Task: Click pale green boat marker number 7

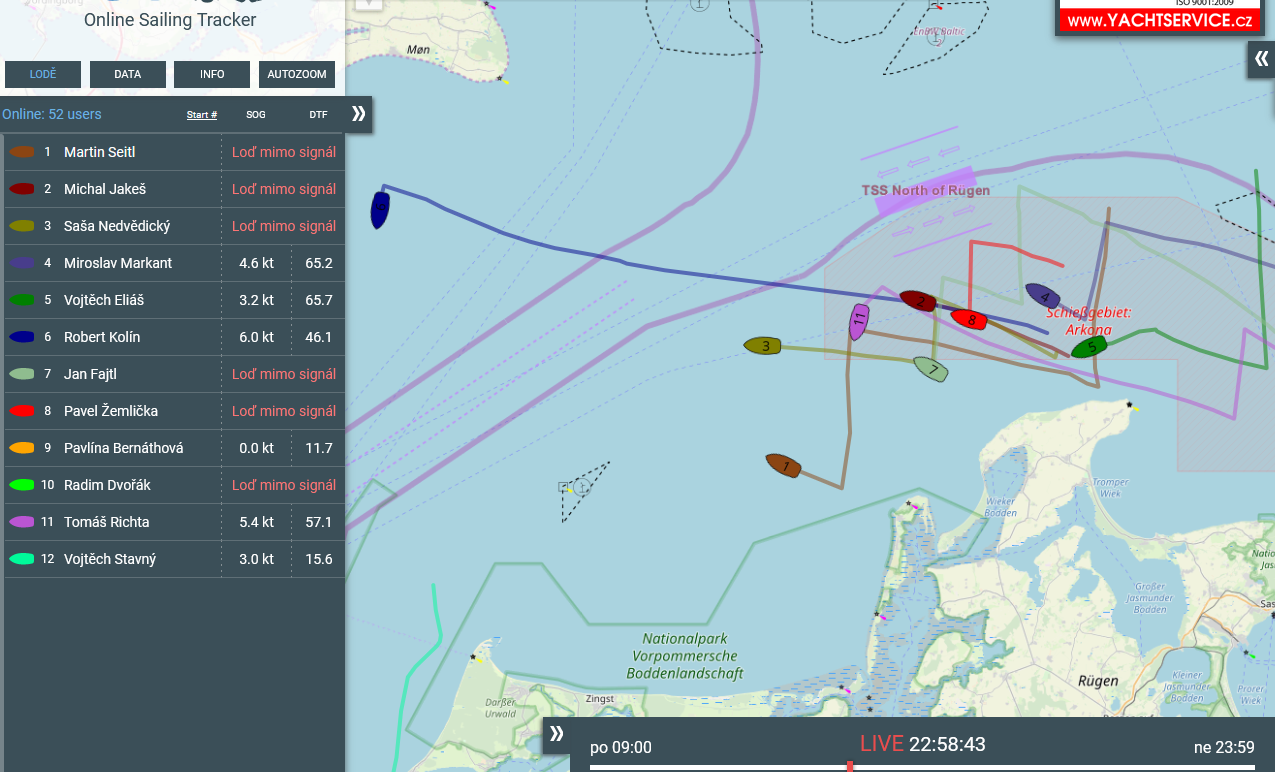Action: (x=931, y=369)
